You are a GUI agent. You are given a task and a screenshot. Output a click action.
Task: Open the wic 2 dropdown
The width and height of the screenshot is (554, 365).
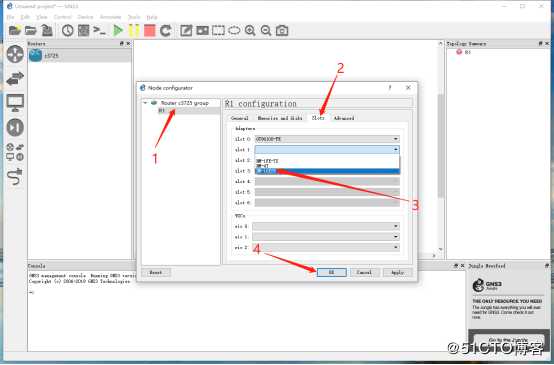(326, 247)
